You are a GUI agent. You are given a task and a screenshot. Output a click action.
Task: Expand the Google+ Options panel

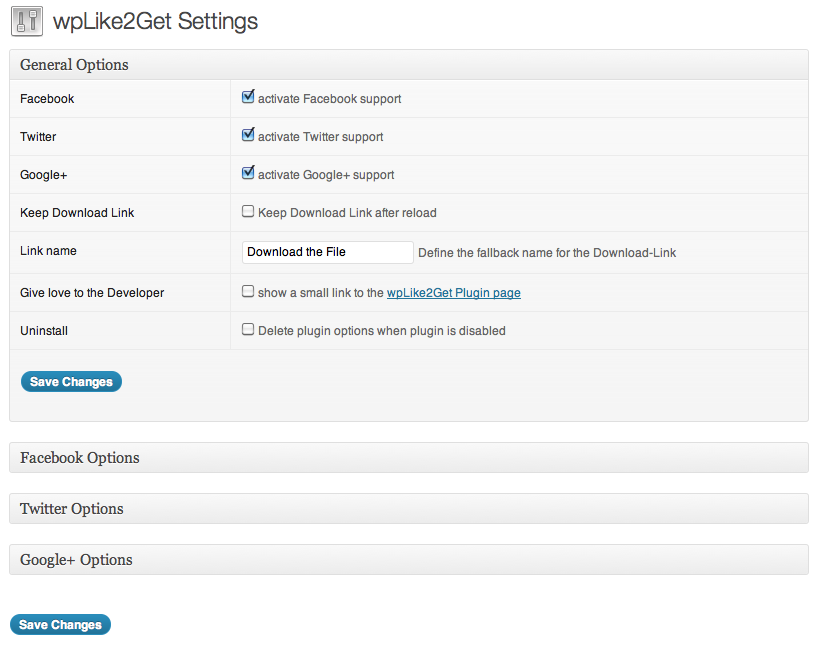[409, 560]
